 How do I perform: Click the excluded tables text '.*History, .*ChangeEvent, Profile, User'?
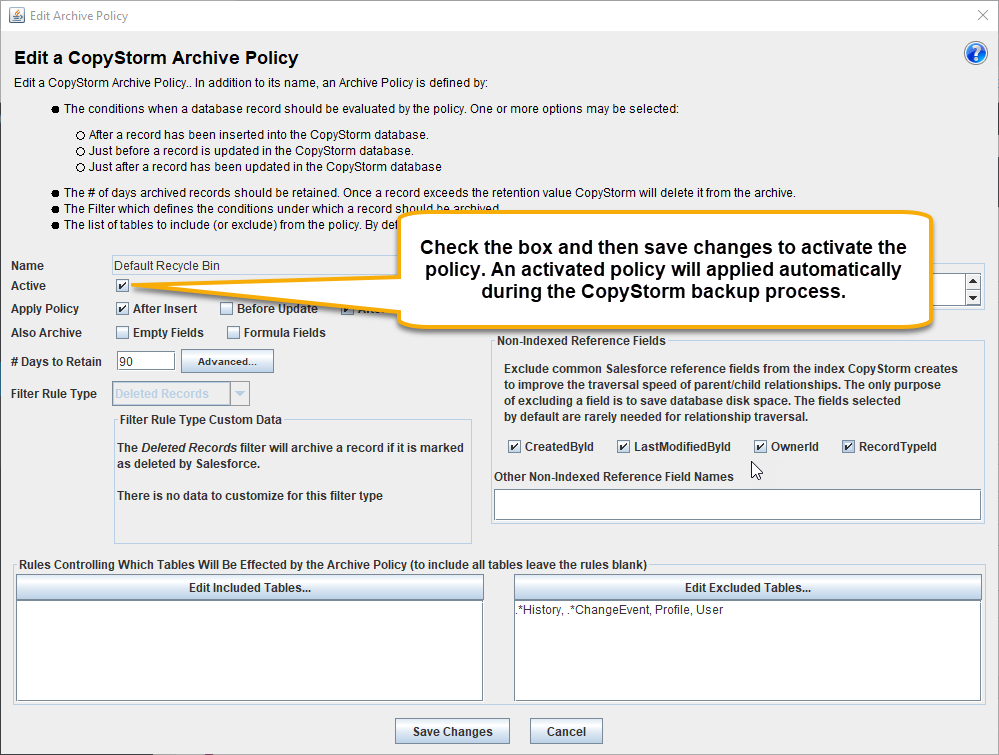coord(619,610)
